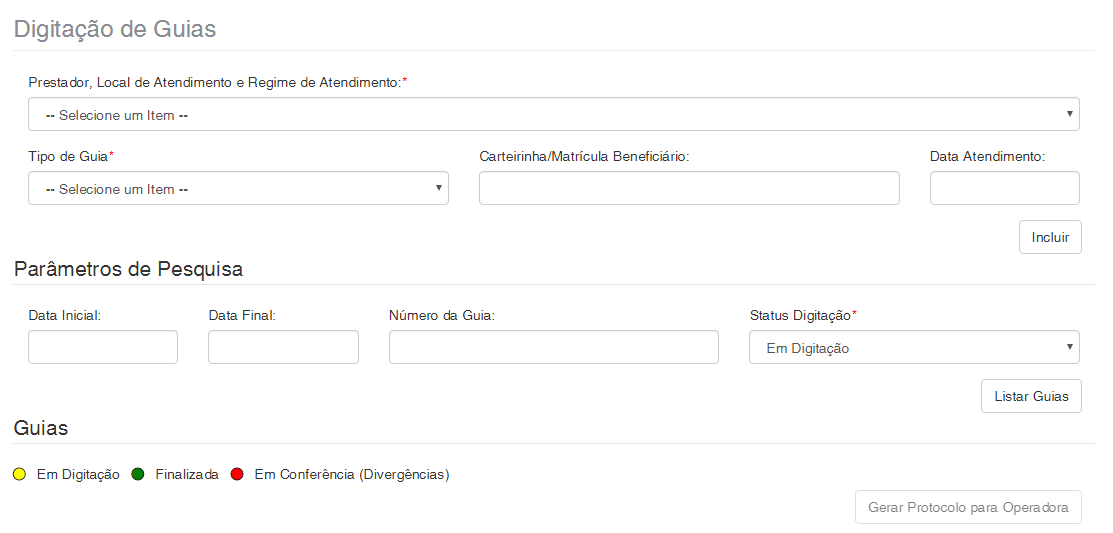This screenshot has height=533, width=1113.
Task: Click the Parâmetros de Pesquisa section heading
Action: [128, 269]
